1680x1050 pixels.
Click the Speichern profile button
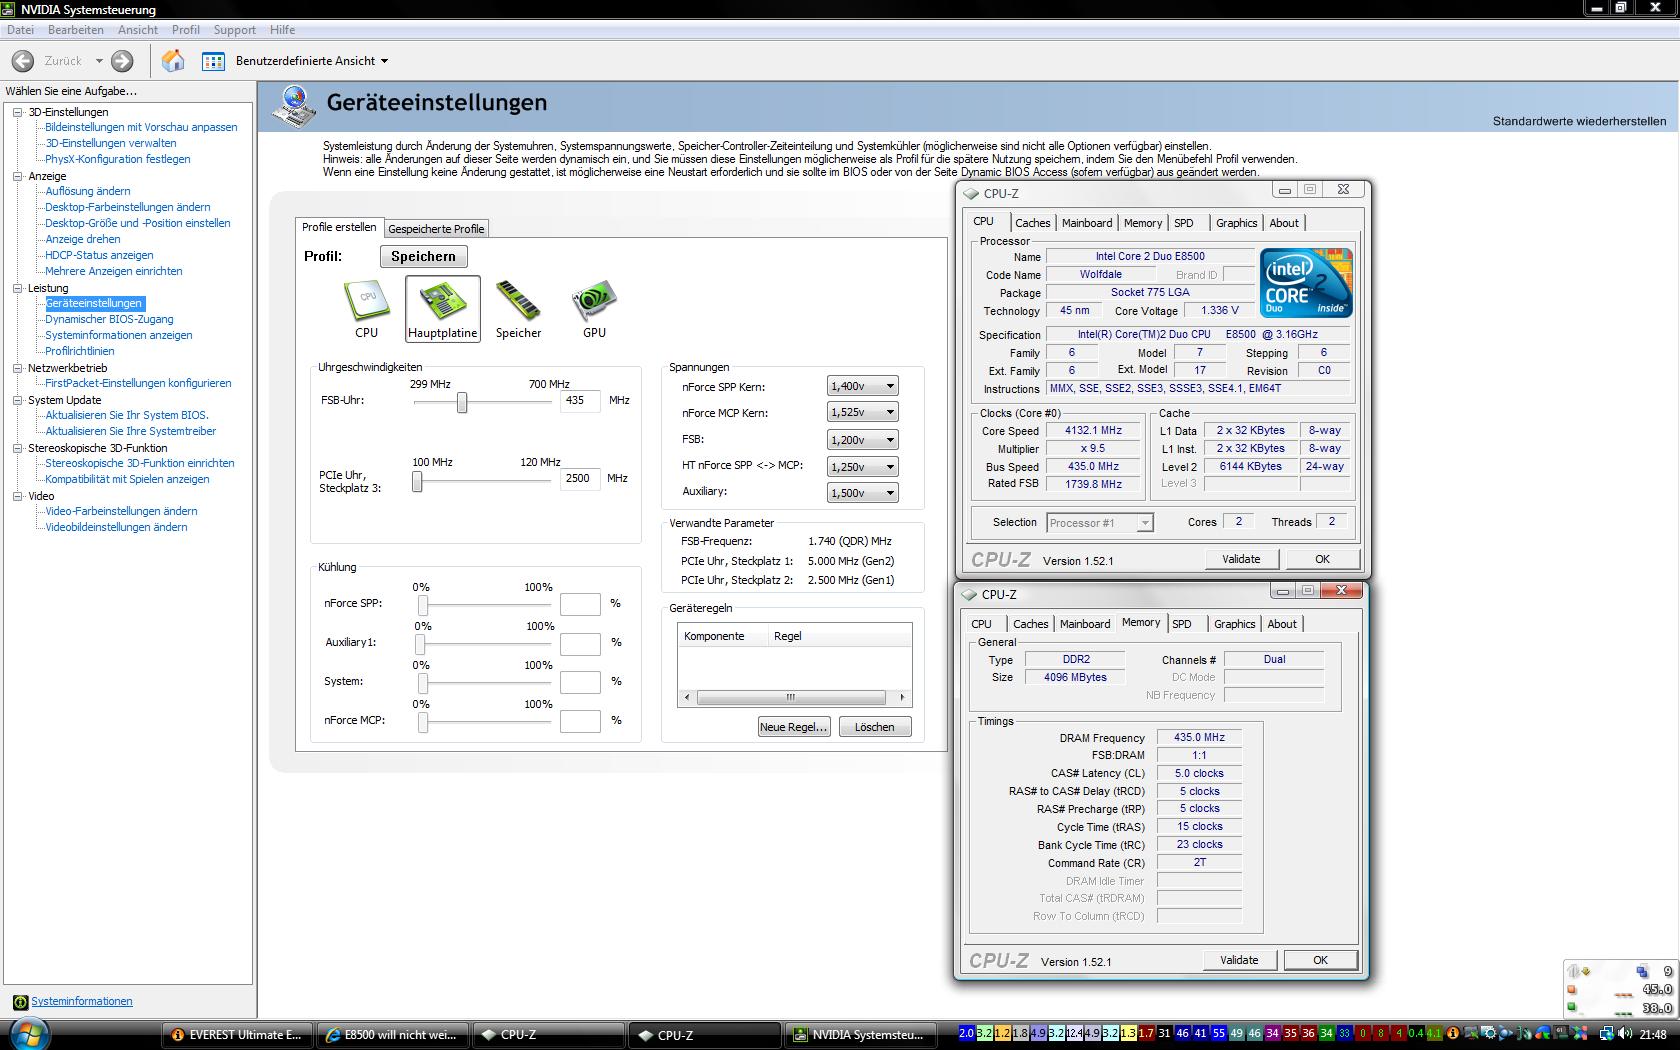[423, 257]
